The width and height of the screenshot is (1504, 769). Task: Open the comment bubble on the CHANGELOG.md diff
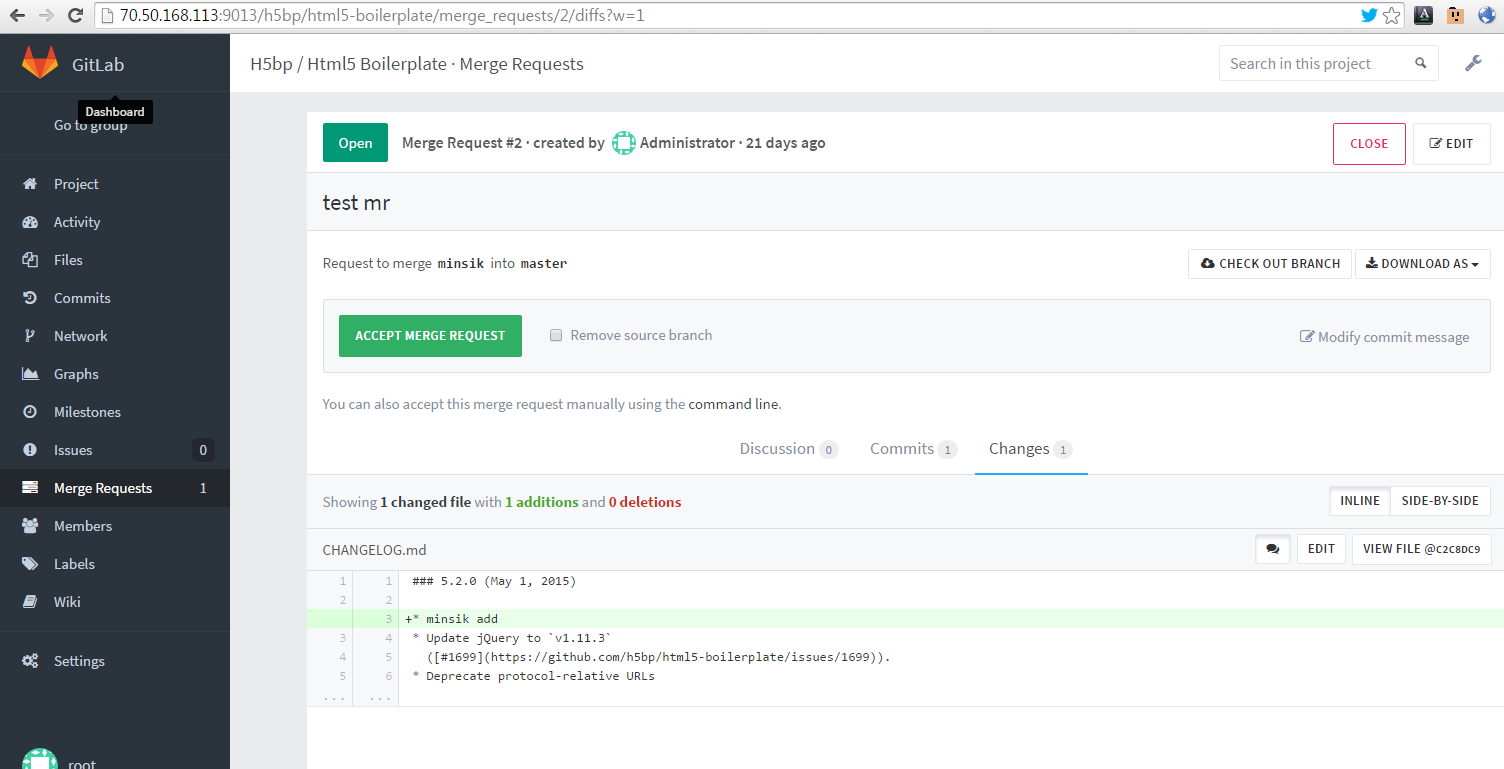1272,549
